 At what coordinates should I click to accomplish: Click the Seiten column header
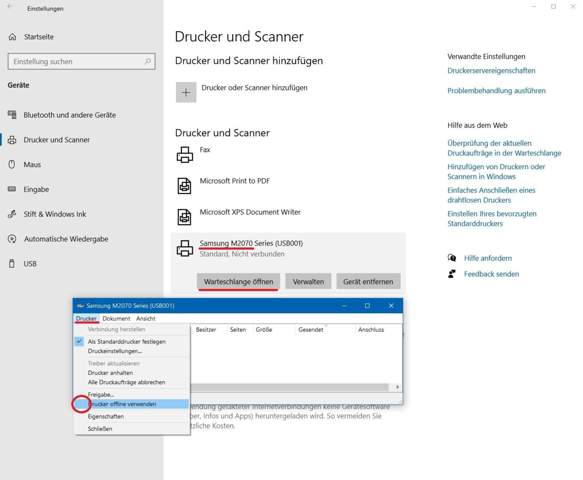pyautogui.click(x=238, y=330)
